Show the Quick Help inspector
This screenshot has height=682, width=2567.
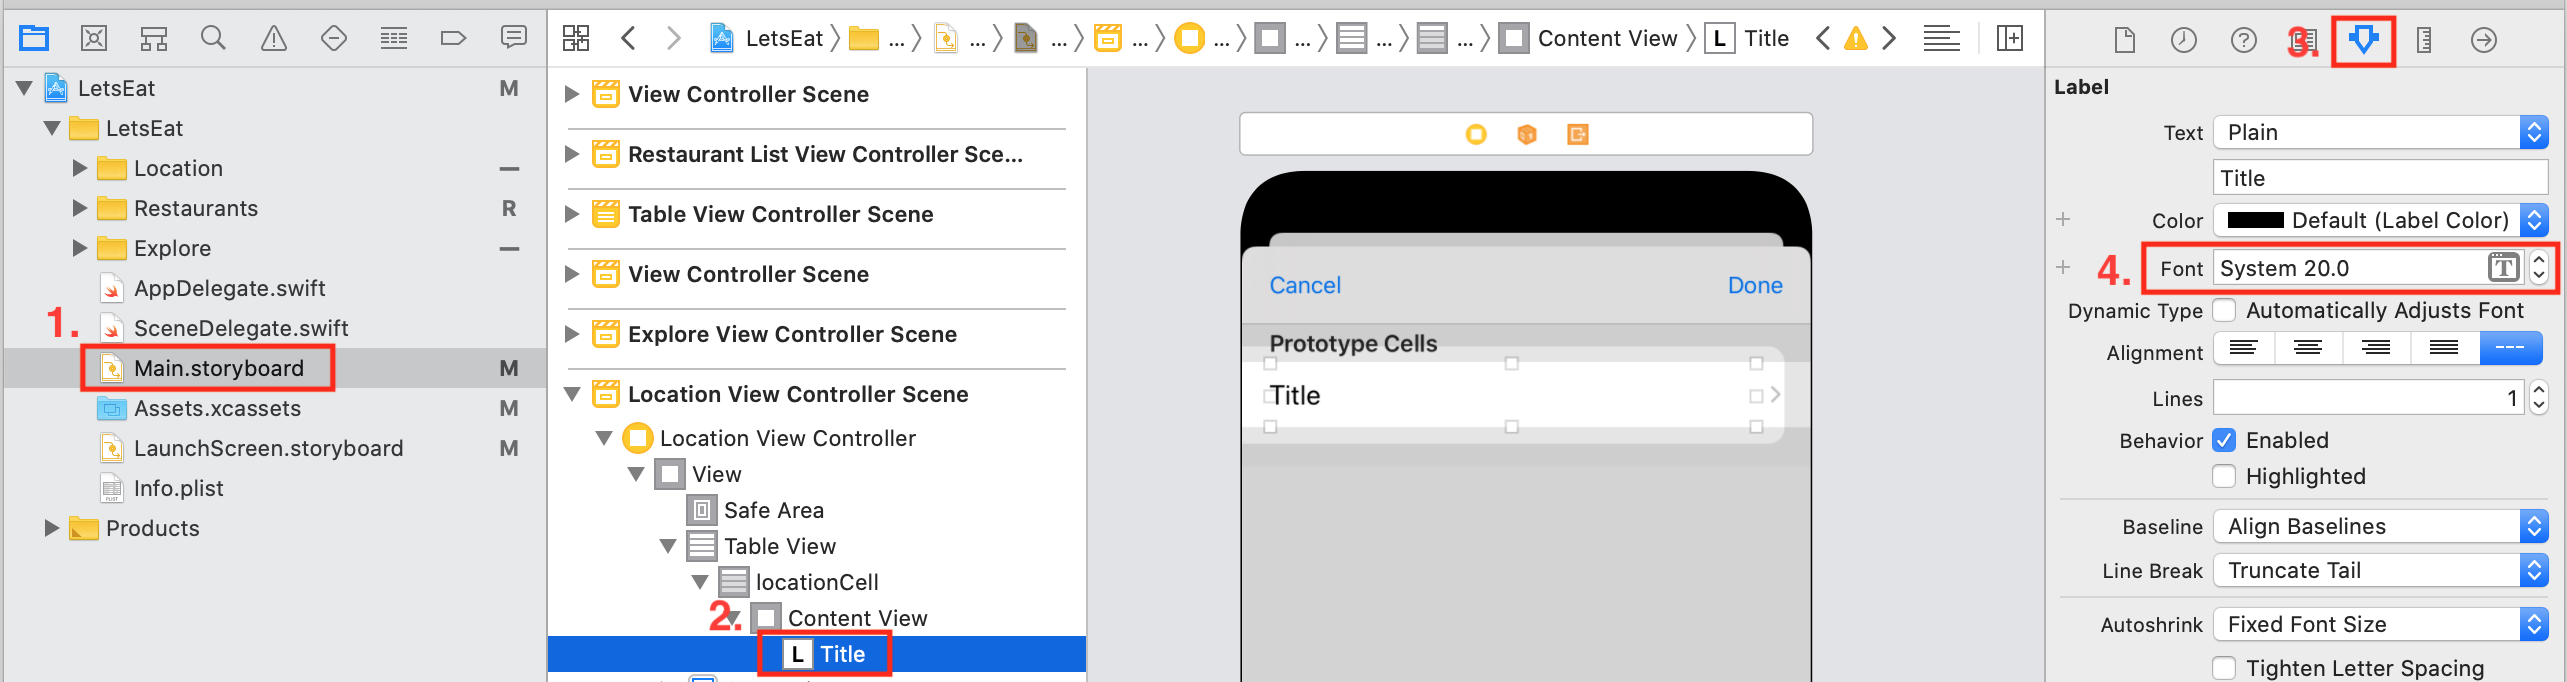click(x=2244, y=40)
